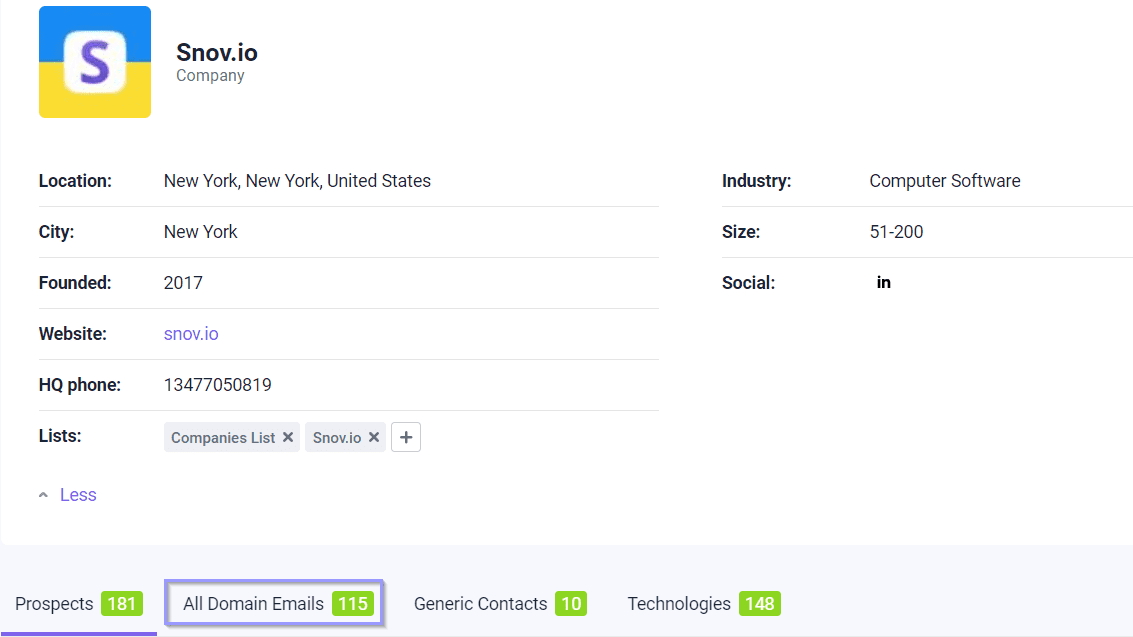
Task: Remove the Companies List tag
Action: coord(288,437)
